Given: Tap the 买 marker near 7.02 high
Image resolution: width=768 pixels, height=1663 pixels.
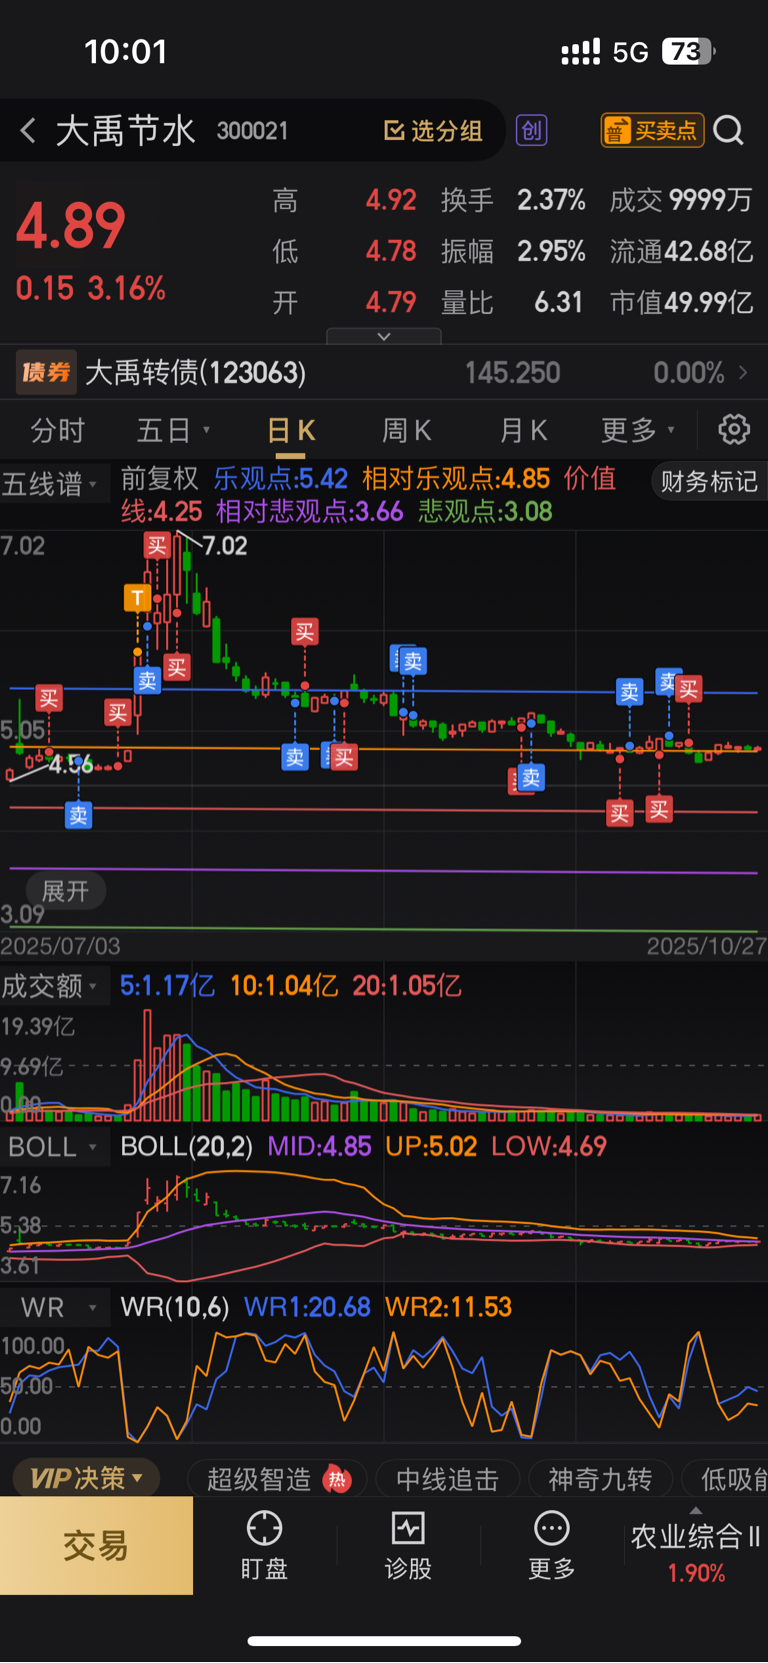Looking at the screenshot, I should 157,545.
